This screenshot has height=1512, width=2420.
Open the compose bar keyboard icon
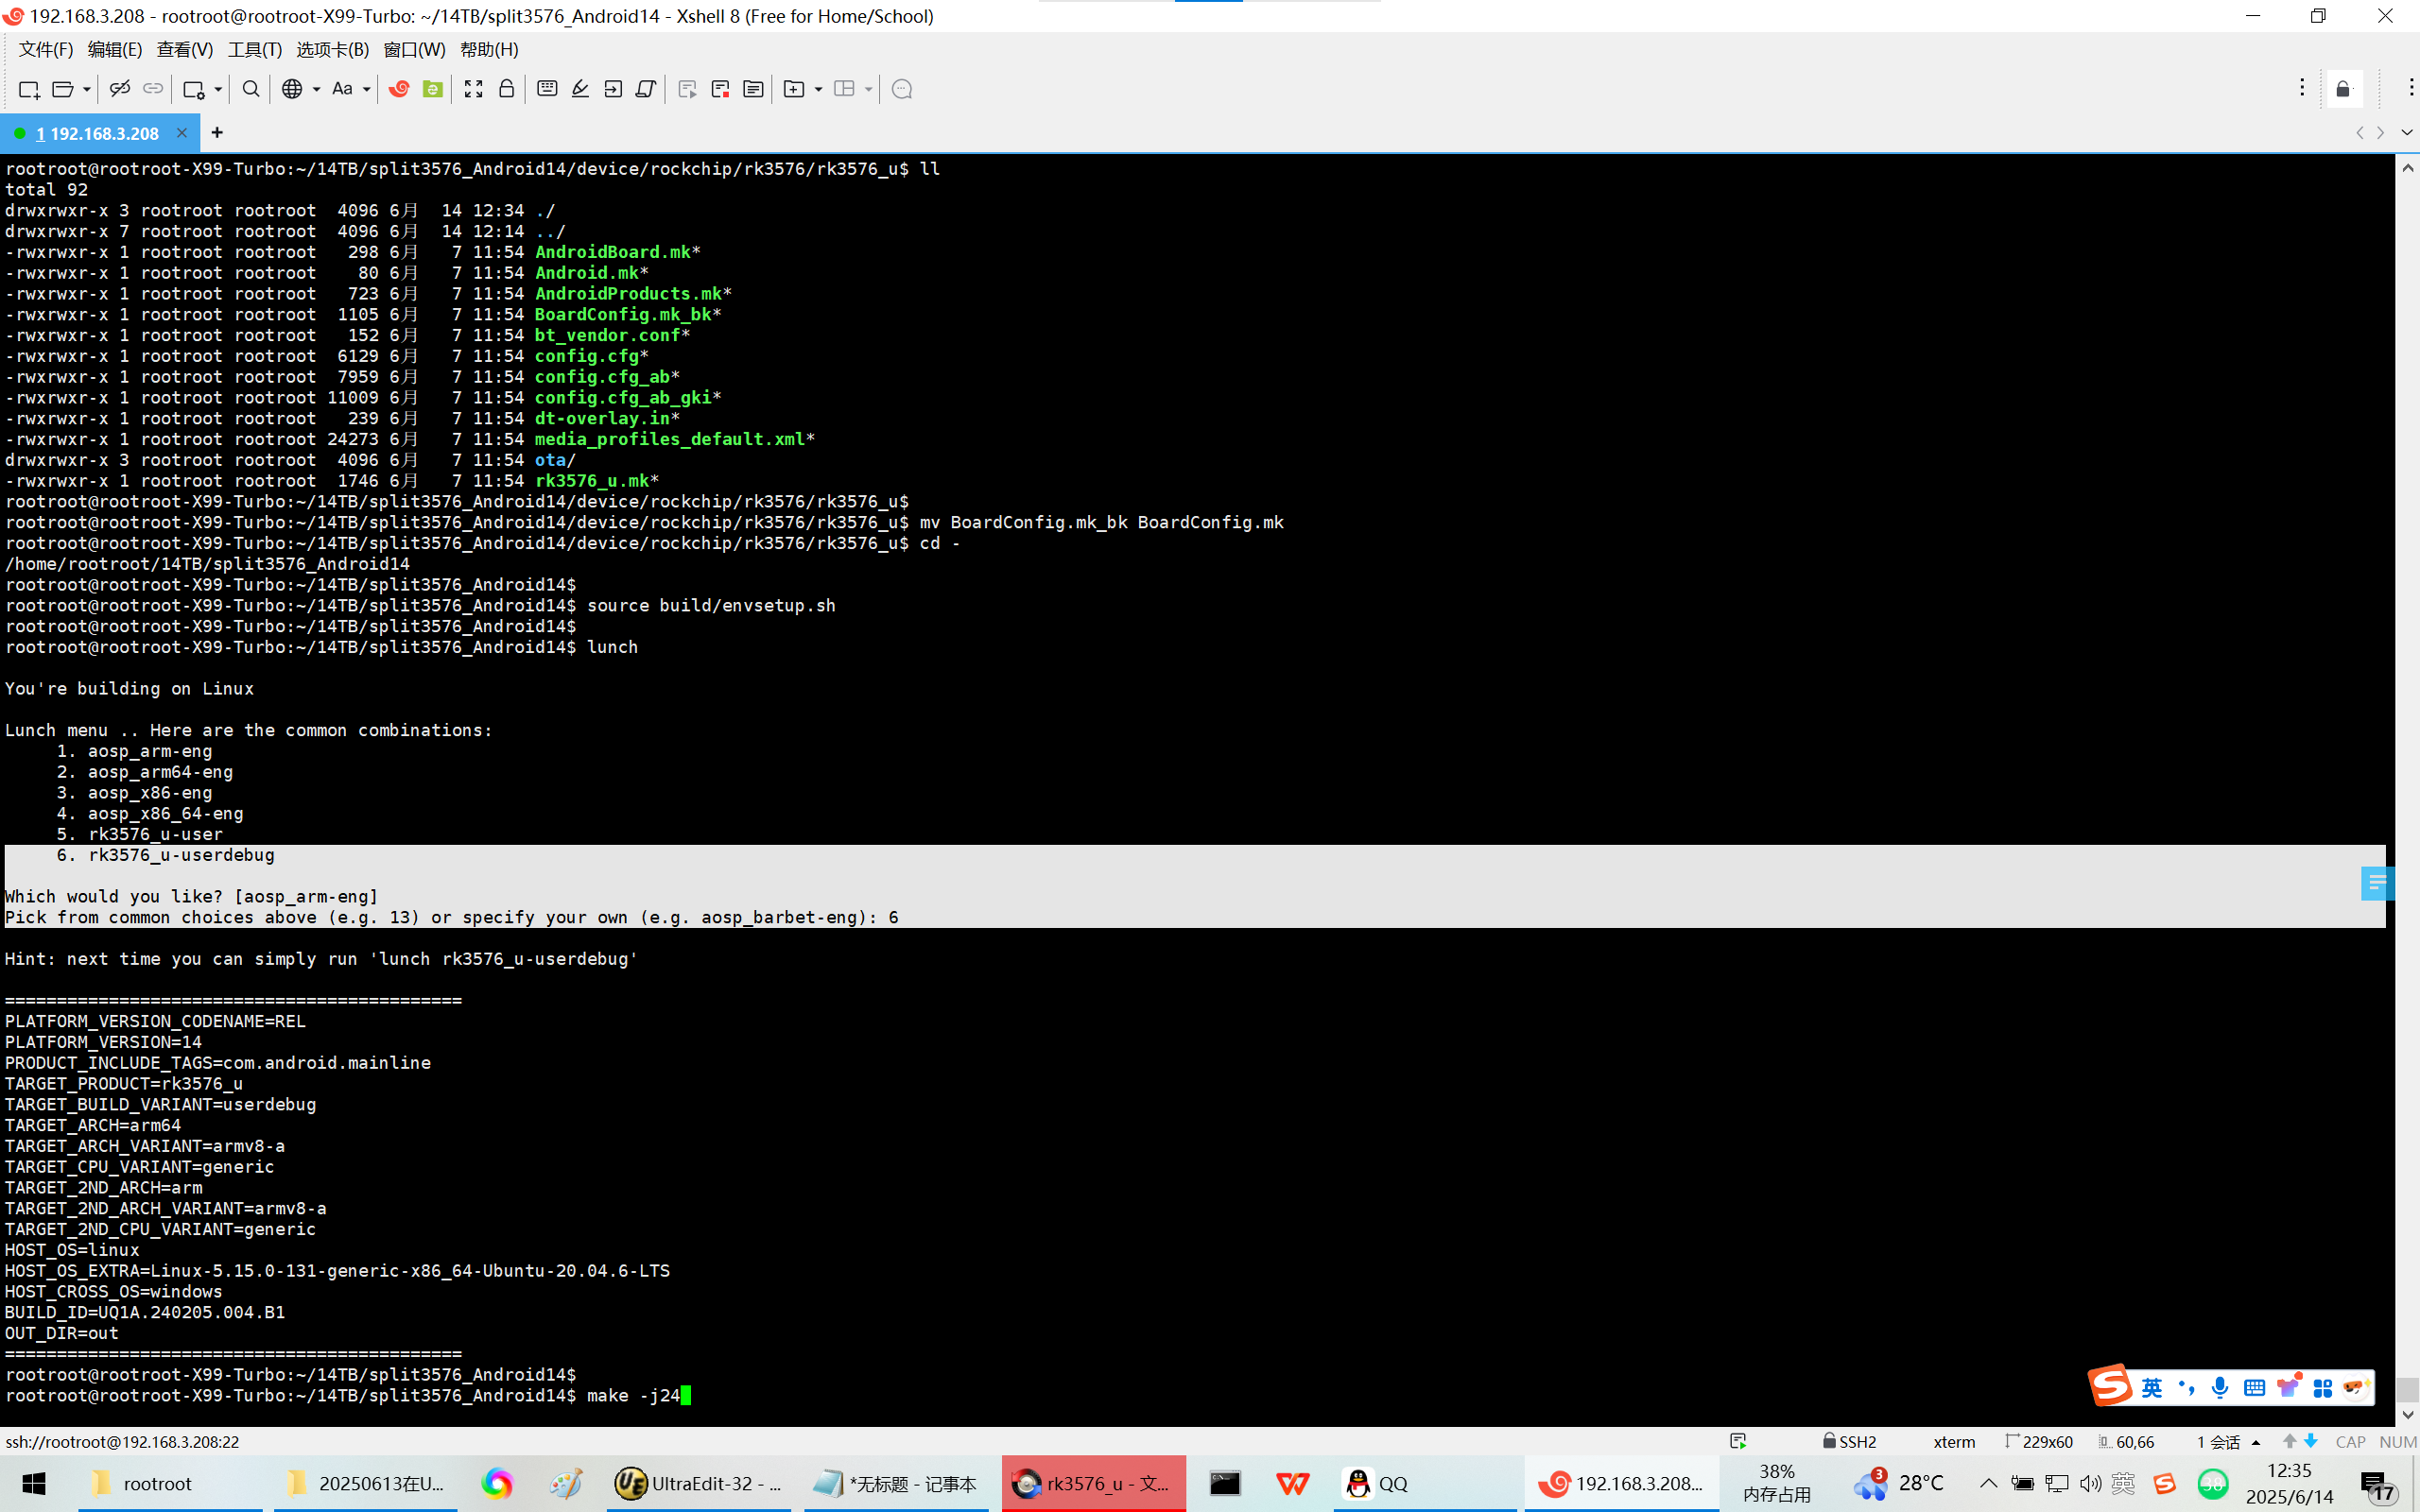(547, 89)
